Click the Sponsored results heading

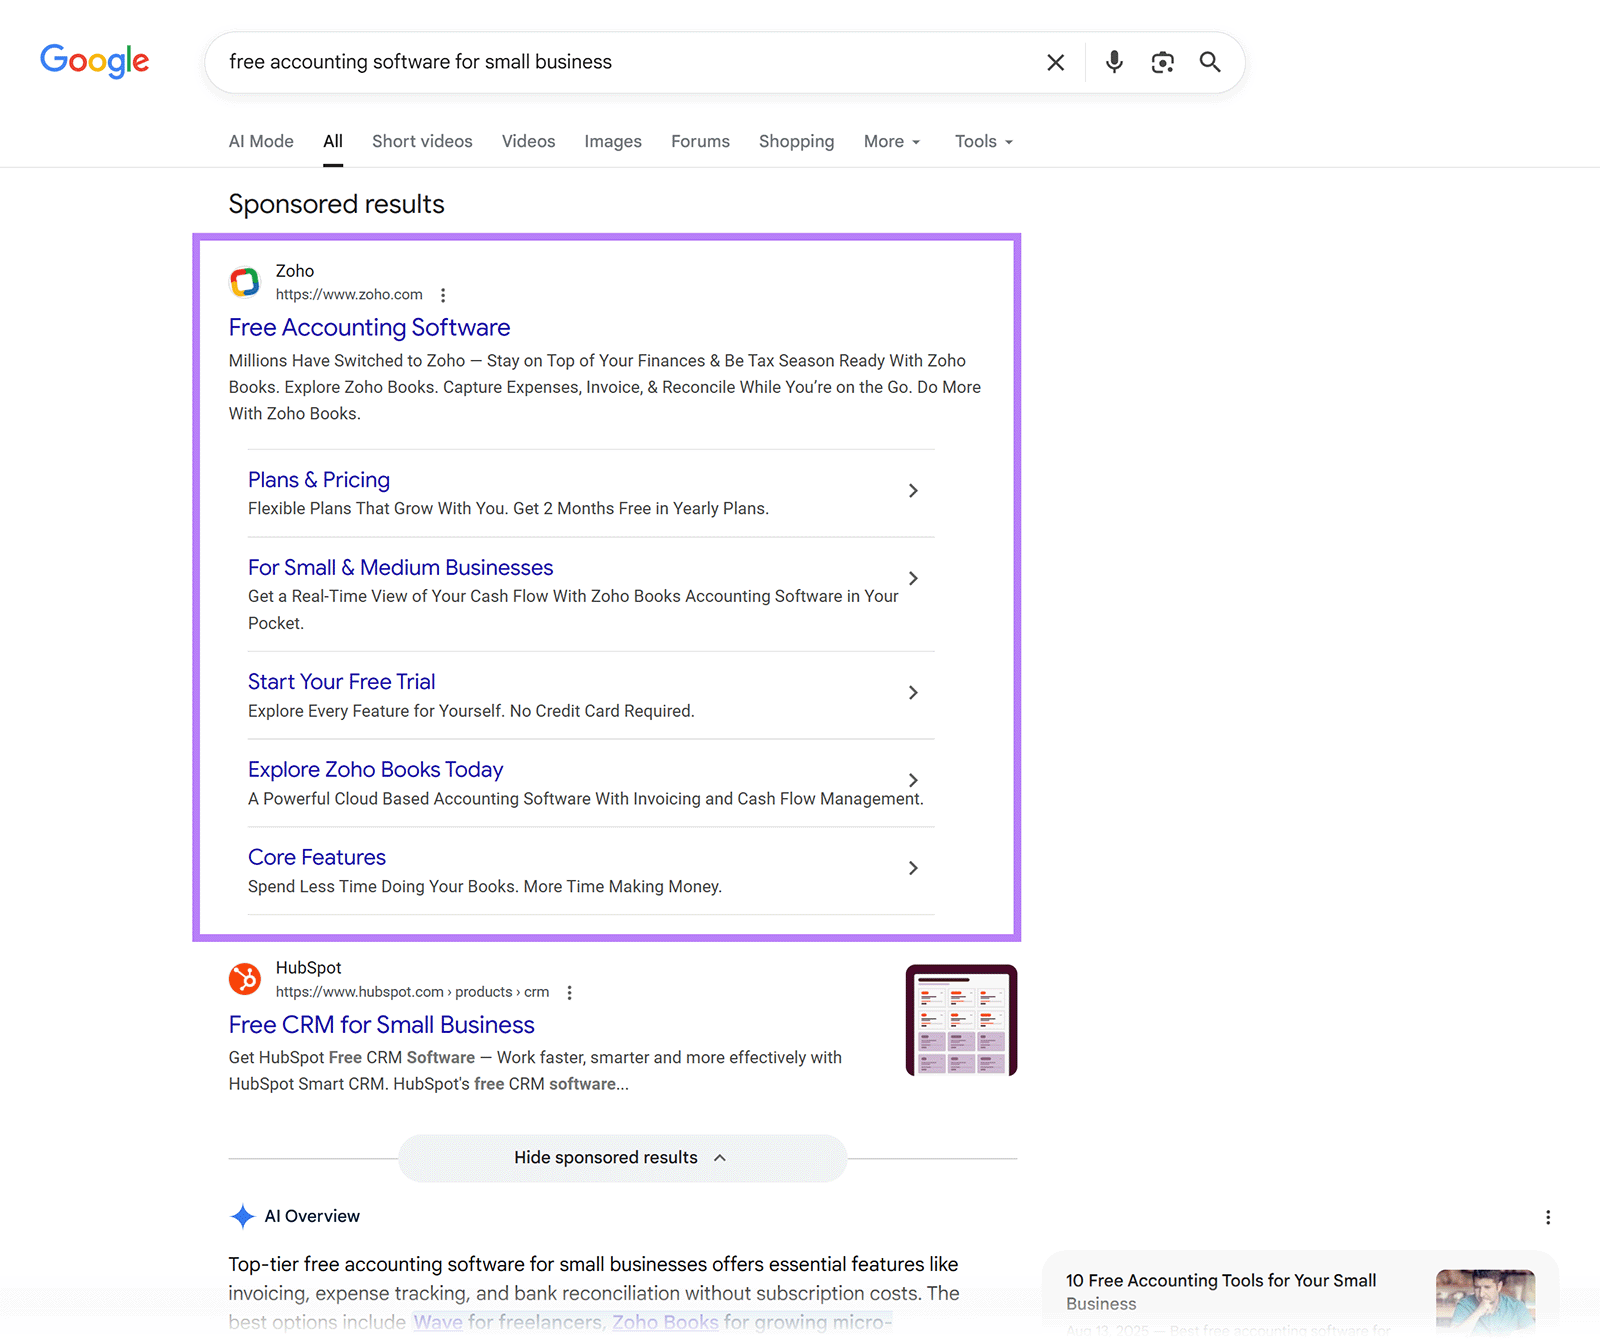coord(336,204)
